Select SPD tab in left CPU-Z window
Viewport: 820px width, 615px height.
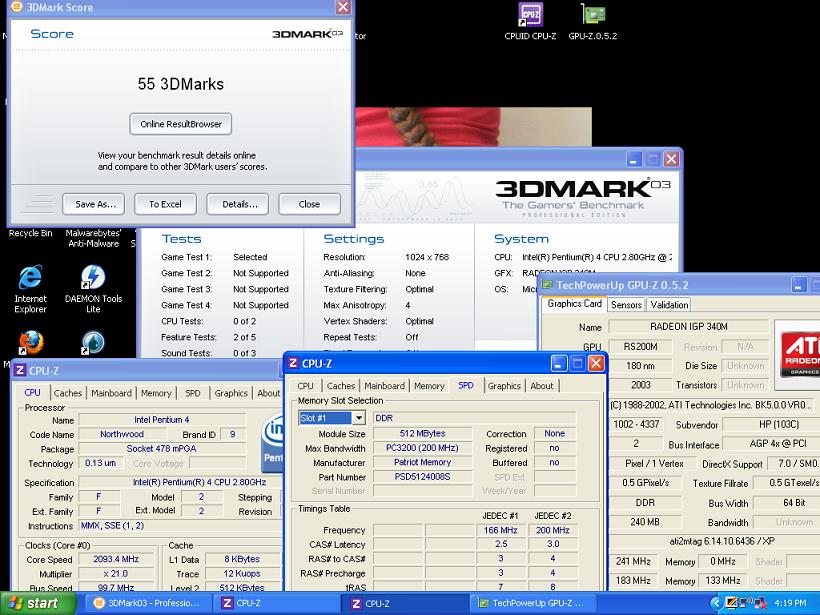click(192, 393)
